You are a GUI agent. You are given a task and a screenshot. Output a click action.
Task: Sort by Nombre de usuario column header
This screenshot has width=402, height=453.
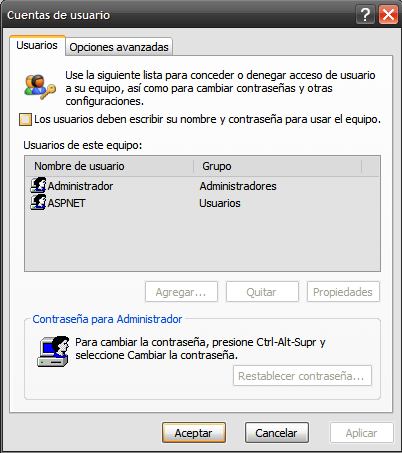coord(110,166)
